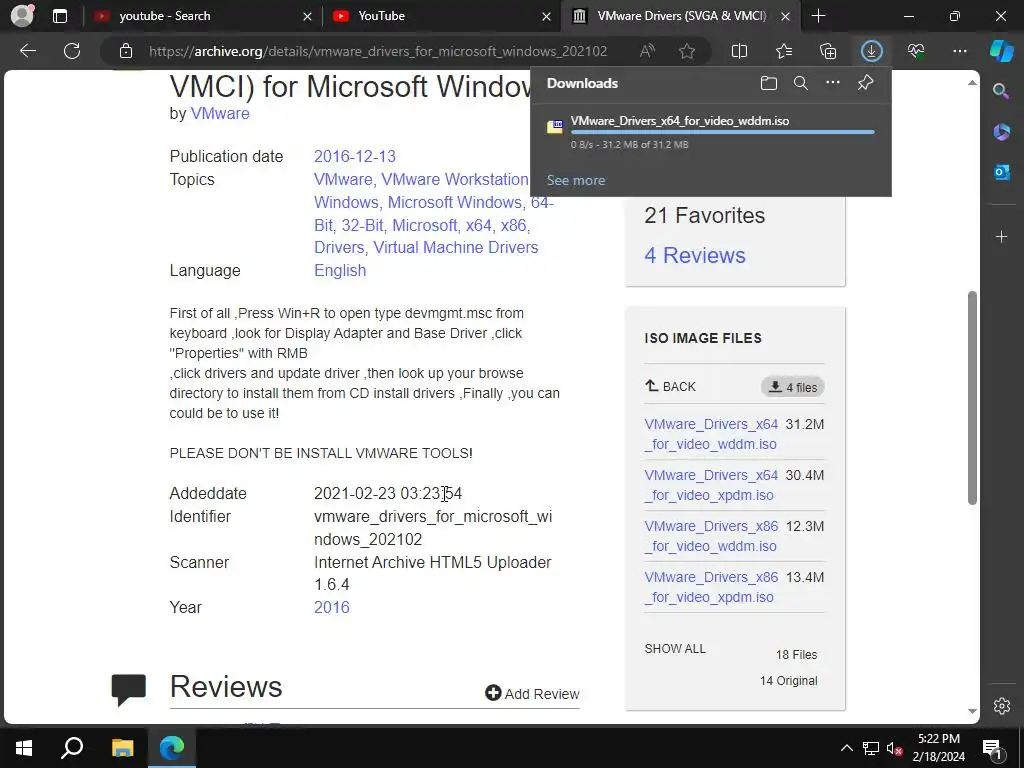
Task: Click the Add Review plus icon
Action: coord(493,693)
